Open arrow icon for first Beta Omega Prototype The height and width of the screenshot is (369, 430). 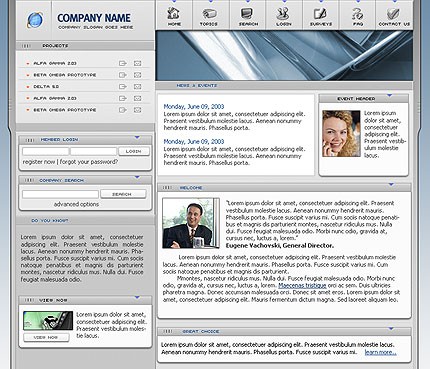123,75
